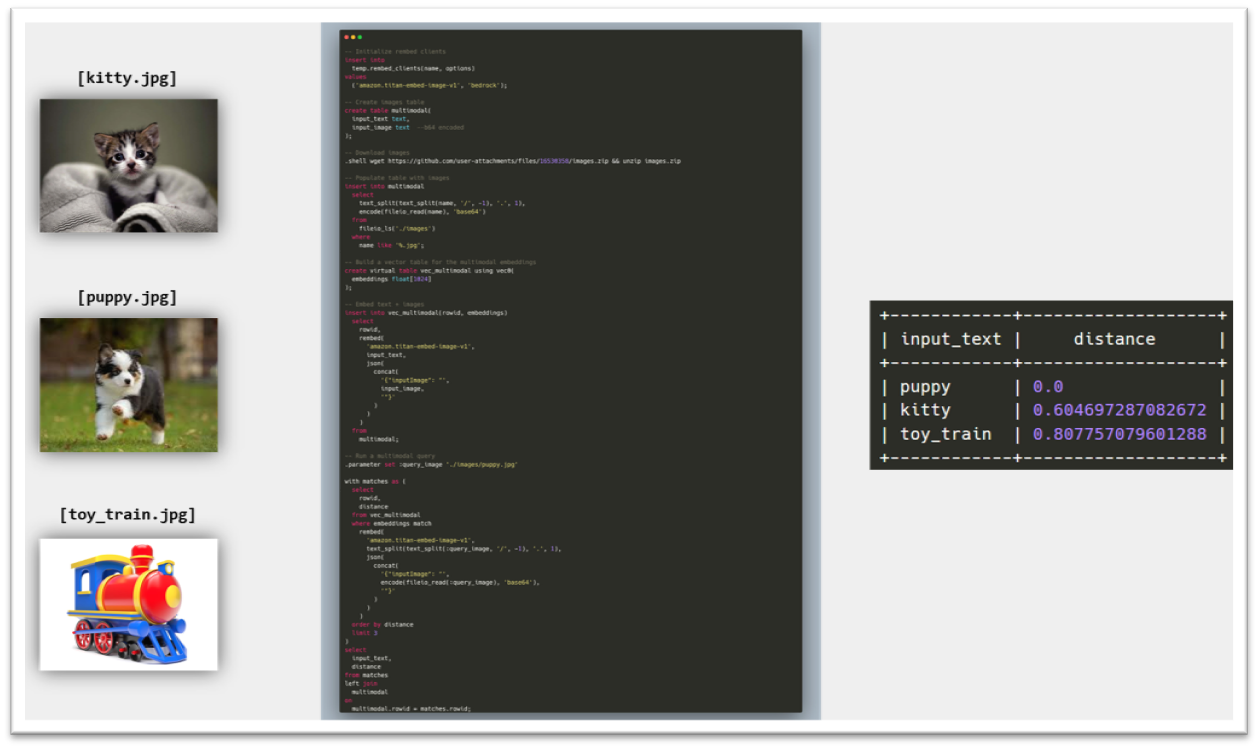Select toy_train distance value 0.807757079601288

(x=1119, y=434)
